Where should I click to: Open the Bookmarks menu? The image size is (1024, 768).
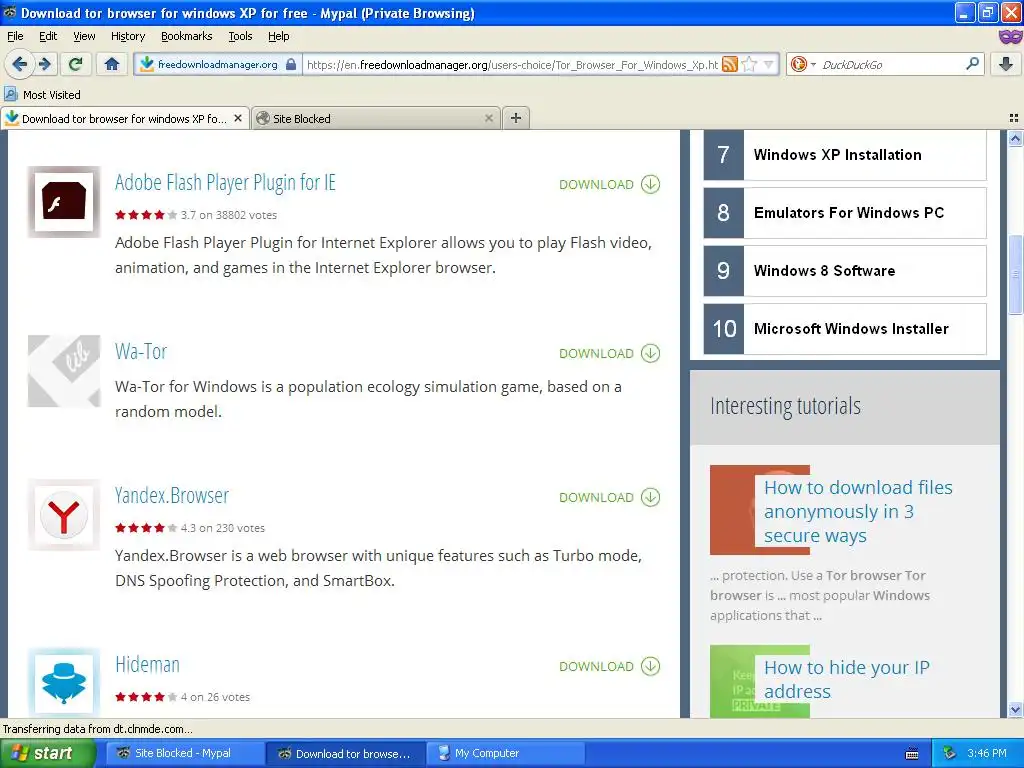coord(186,37)
